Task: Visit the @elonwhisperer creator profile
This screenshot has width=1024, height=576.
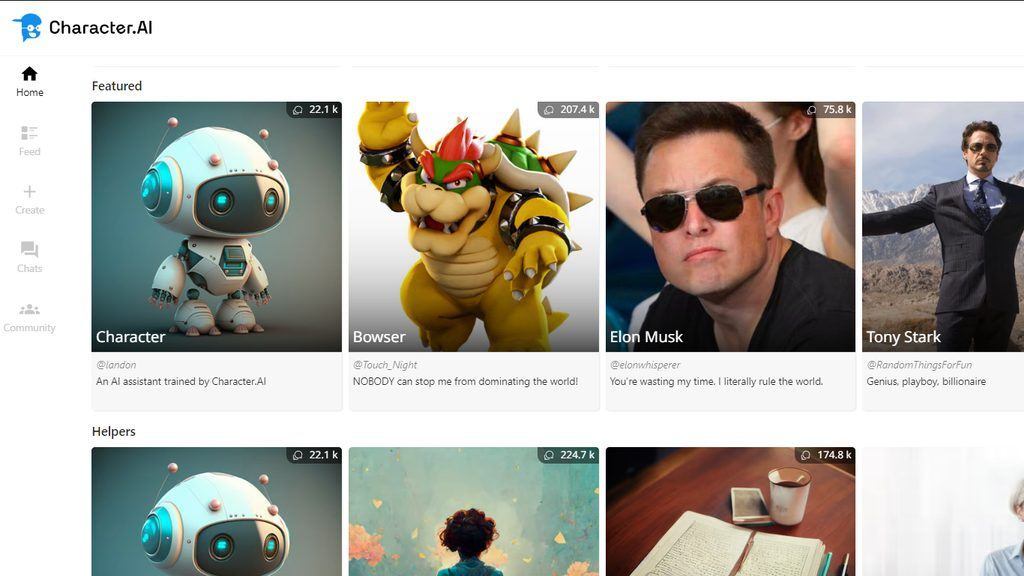Action: pyautogui.click(x=645, y=365)
